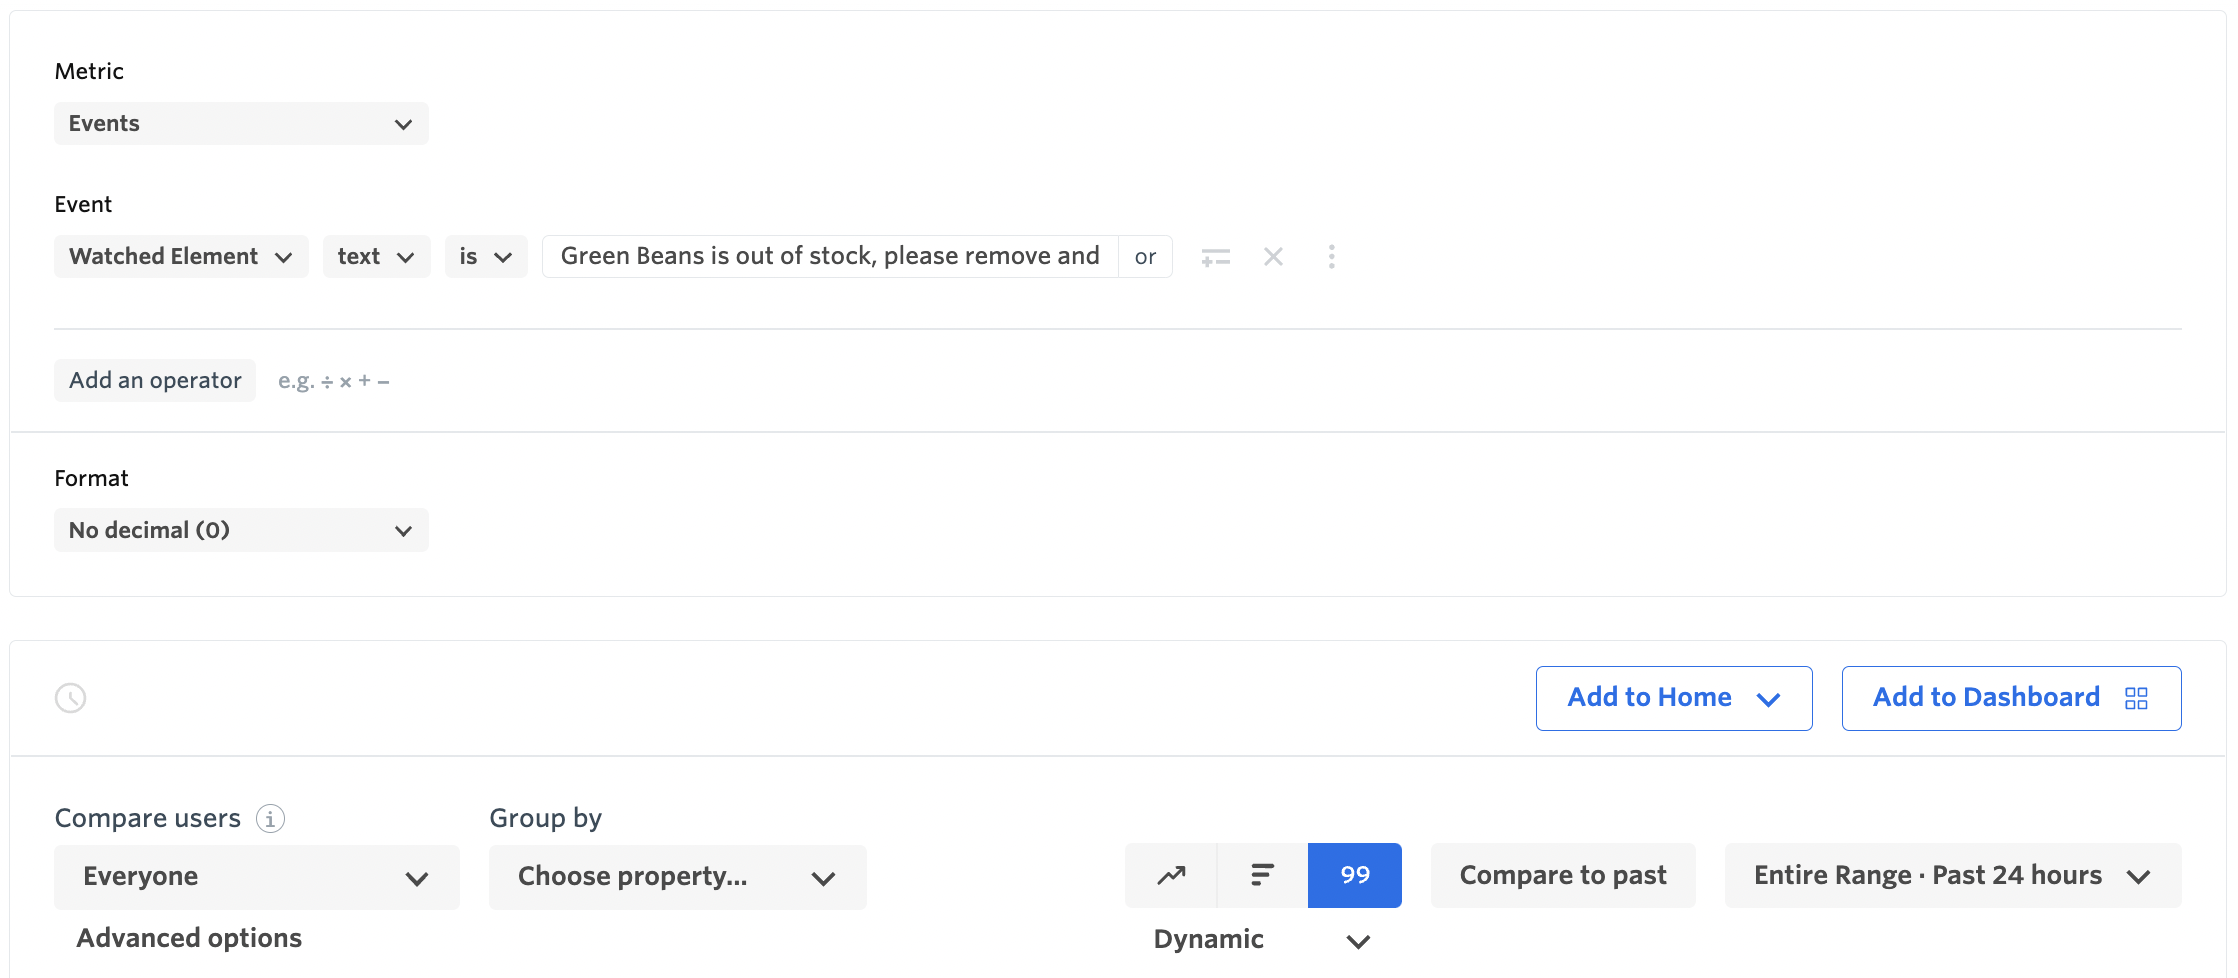Image resolution: width=2238 pixels, height=978 pixels.
Task: Open the 'is' condition dropdown
Action: (486, 257)
